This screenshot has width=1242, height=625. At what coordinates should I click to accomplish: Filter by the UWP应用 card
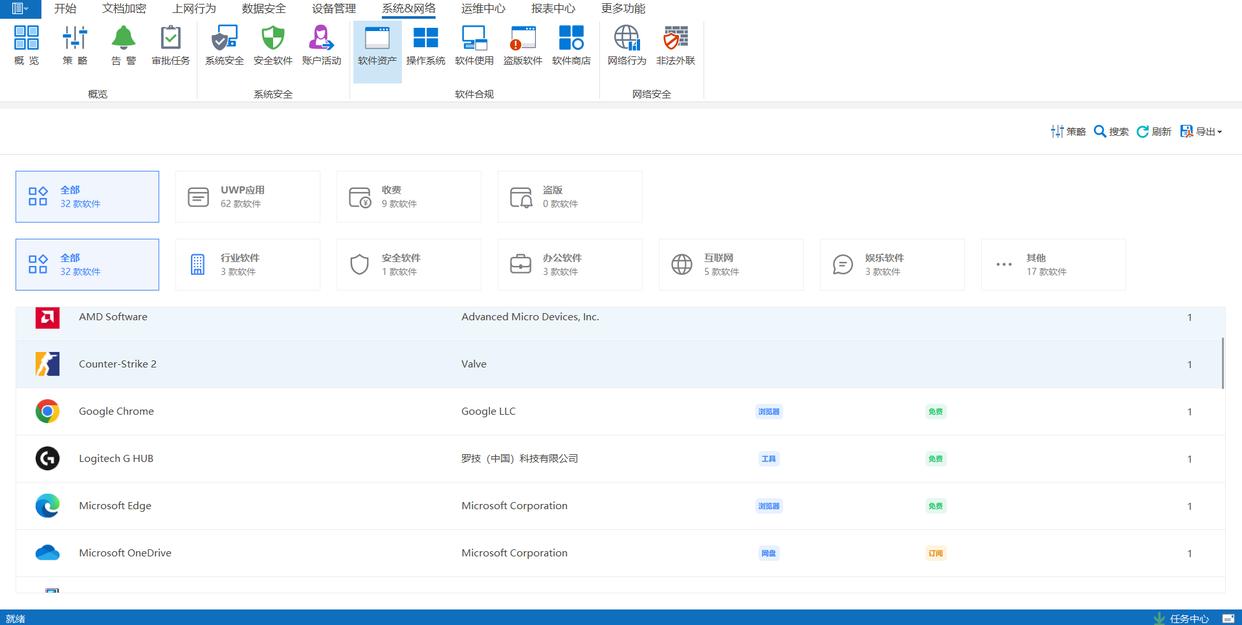point(247,197)
